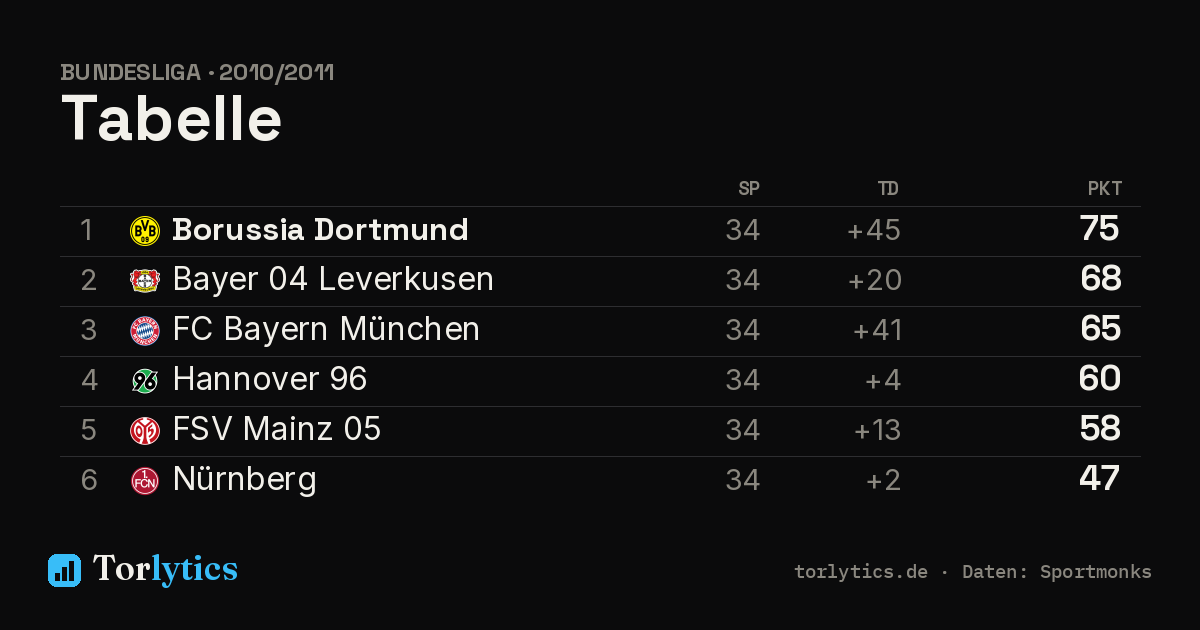
Task: Select the Borussia Dortmund team name
Action: [x=320, y=230]
